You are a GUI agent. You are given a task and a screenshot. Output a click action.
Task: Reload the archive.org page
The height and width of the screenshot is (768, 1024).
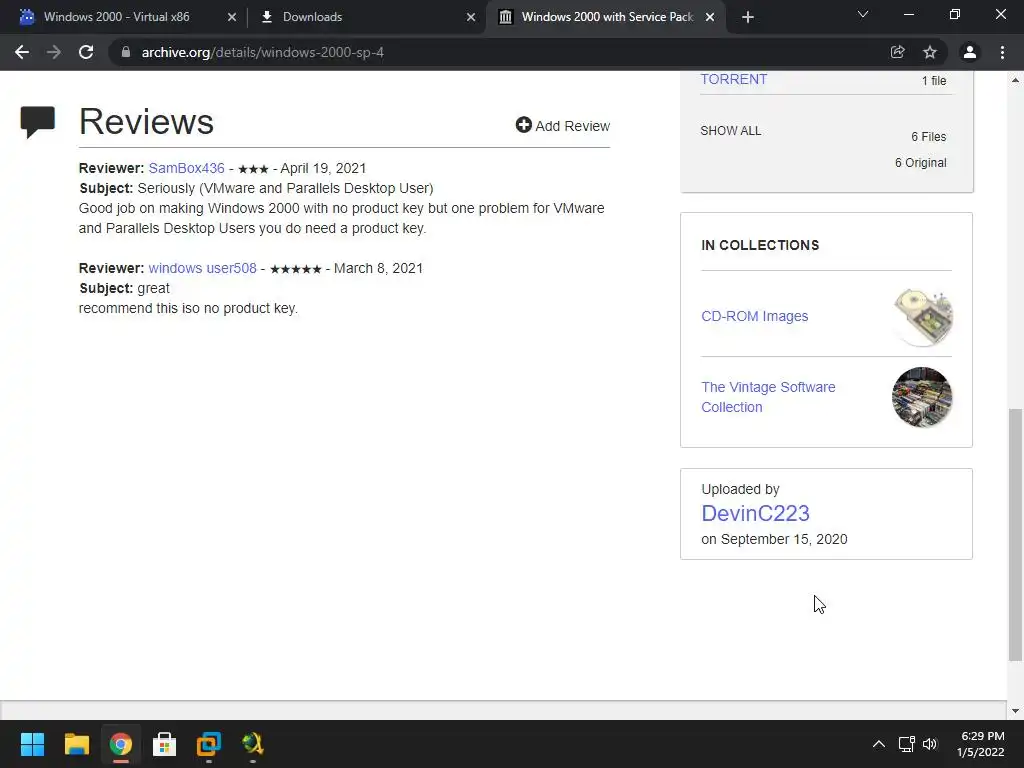click(x=86, y=52)
